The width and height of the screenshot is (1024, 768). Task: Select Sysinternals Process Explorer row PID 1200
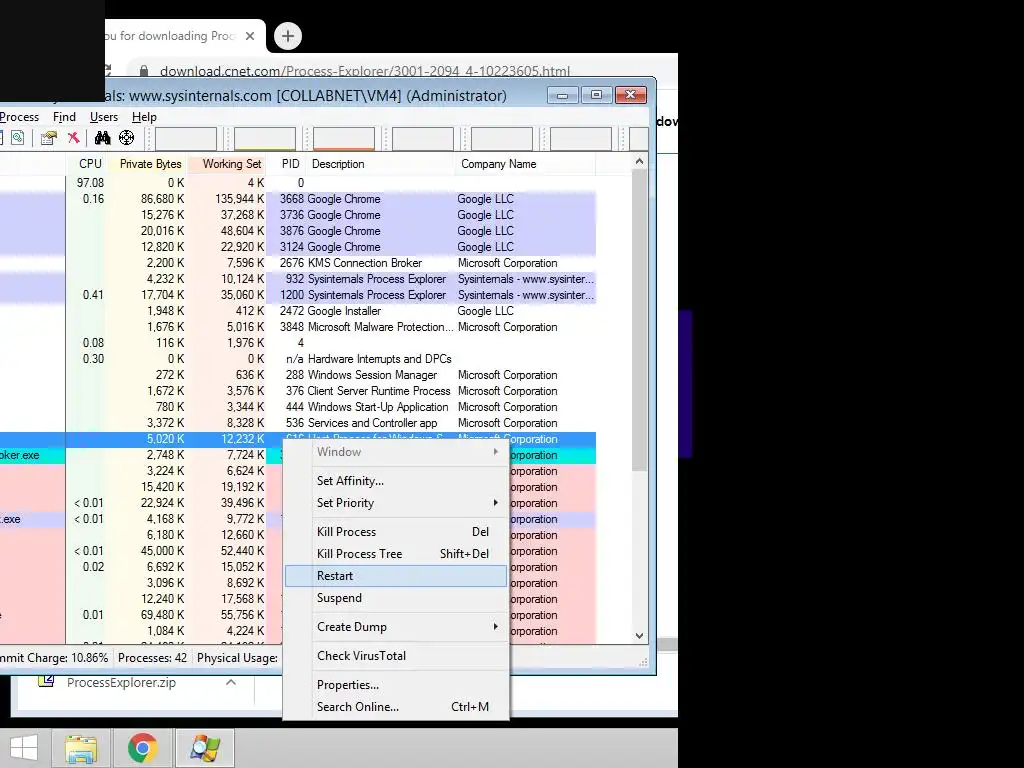click(298, 295)
